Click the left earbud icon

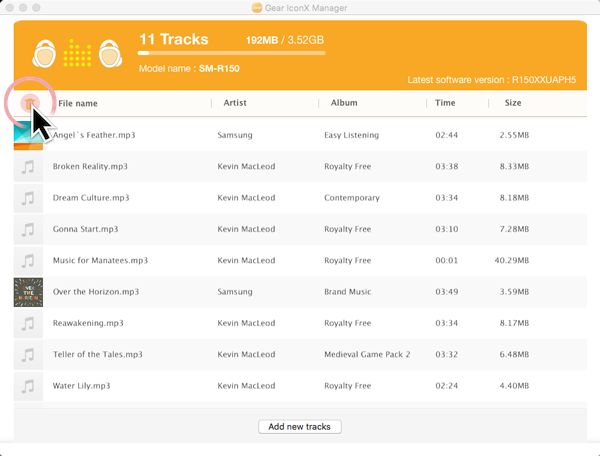pos(44,54)
